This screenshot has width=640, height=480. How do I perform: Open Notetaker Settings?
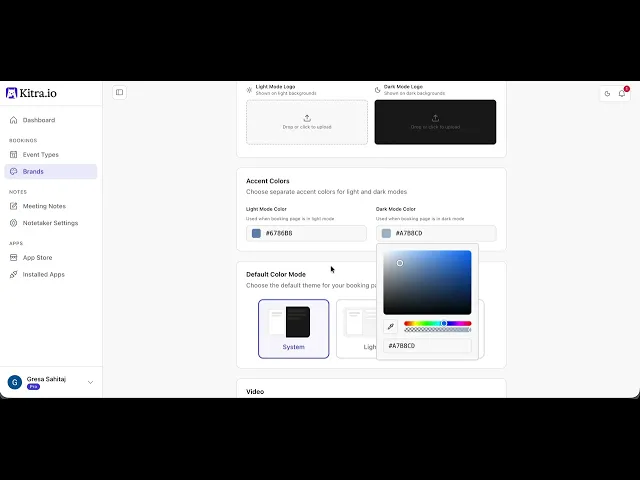pos(51,223)
